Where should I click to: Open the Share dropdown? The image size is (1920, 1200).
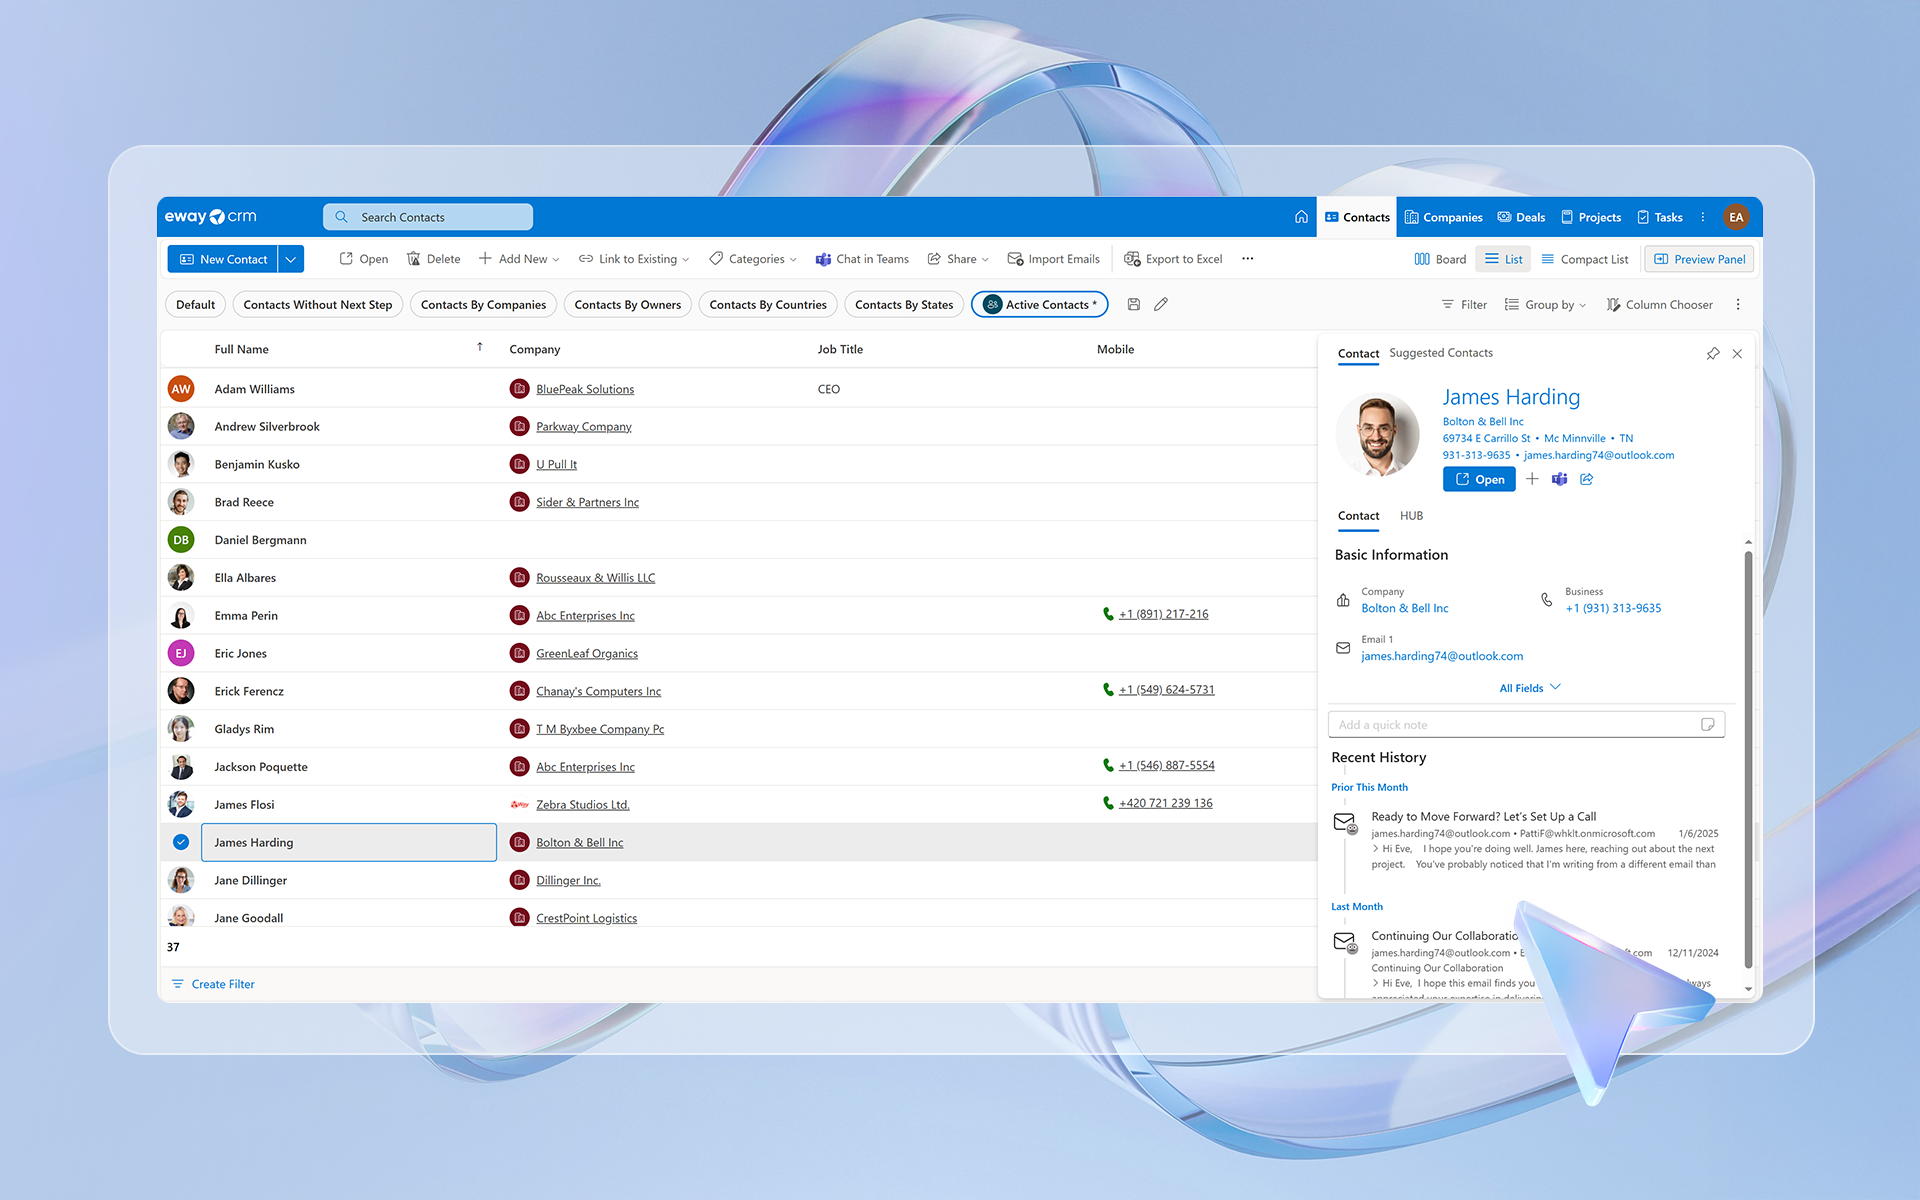tap(958, 259)
